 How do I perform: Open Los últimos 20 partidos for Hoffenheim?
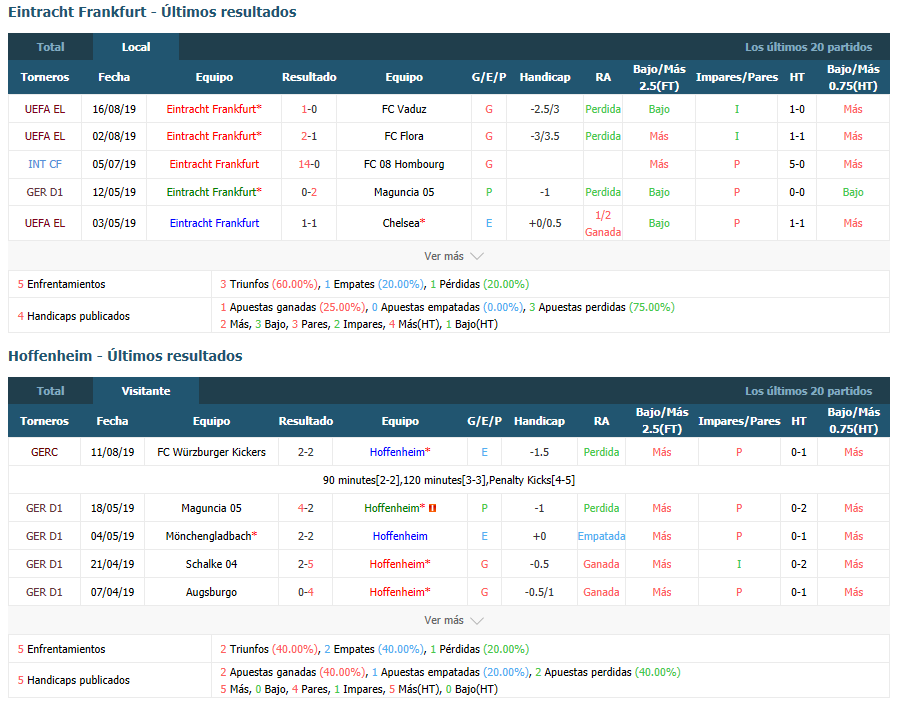(x=808, y=391)
